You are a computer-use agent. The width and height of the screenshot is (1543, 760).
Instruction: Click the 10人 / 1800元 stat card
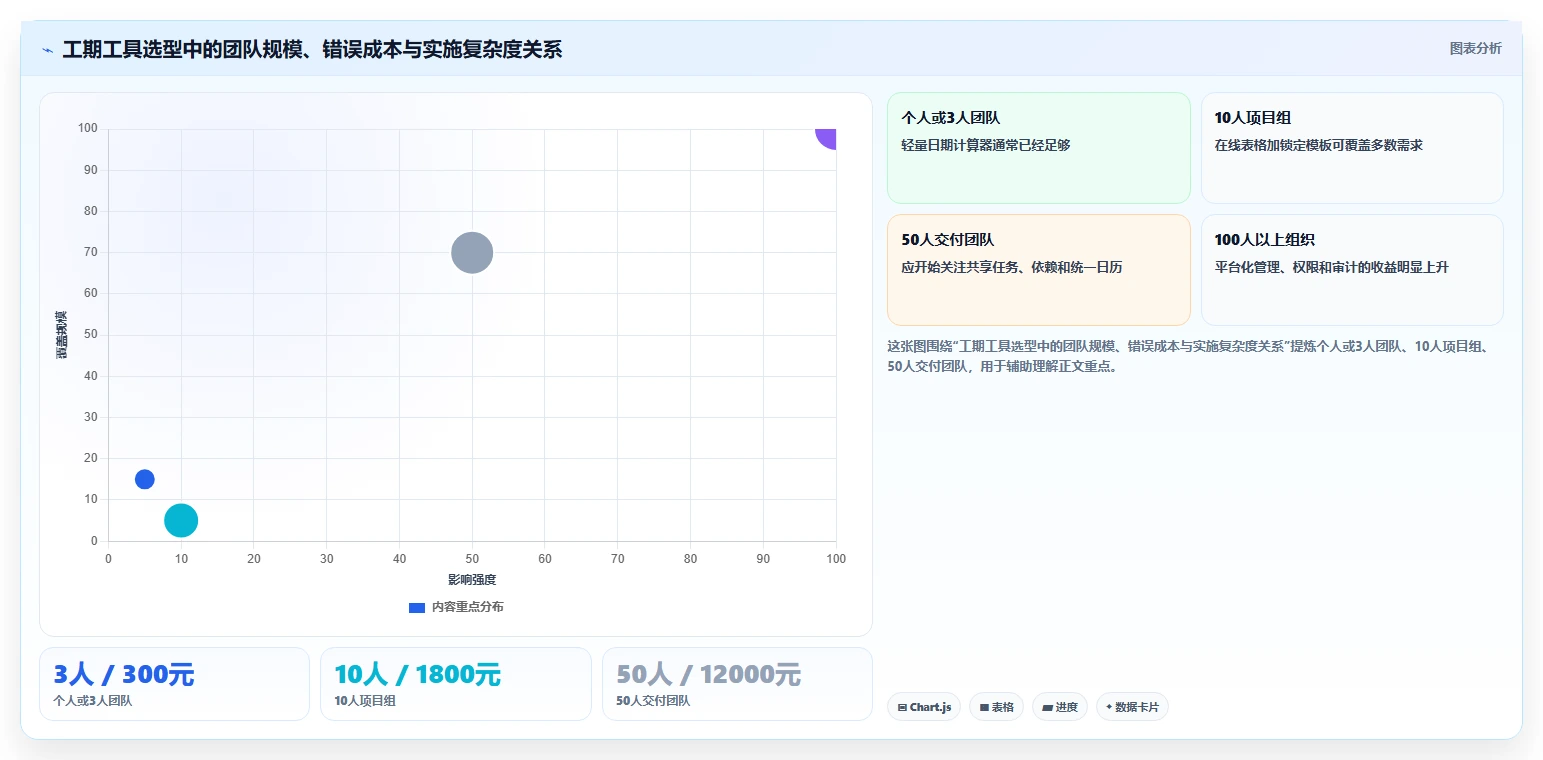pyautogui.click(x=456, y=684)
